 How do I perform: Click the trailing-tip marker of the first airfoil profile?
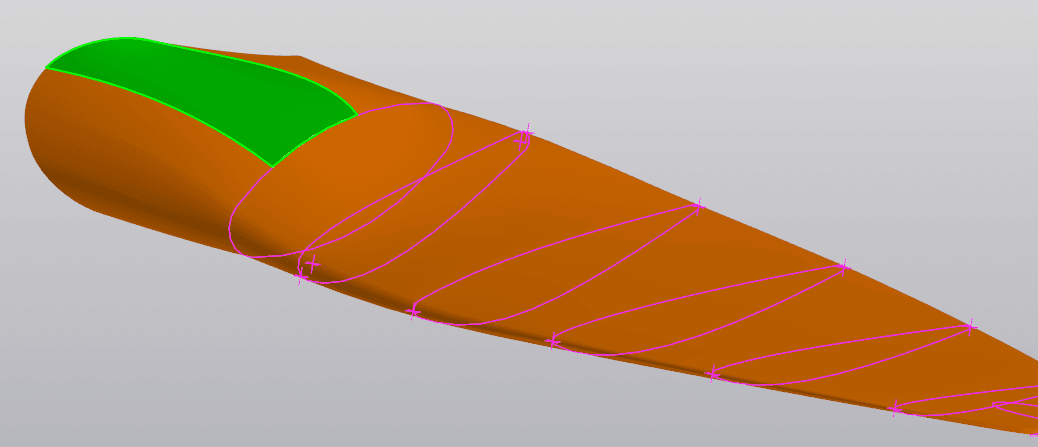(525, 134)
